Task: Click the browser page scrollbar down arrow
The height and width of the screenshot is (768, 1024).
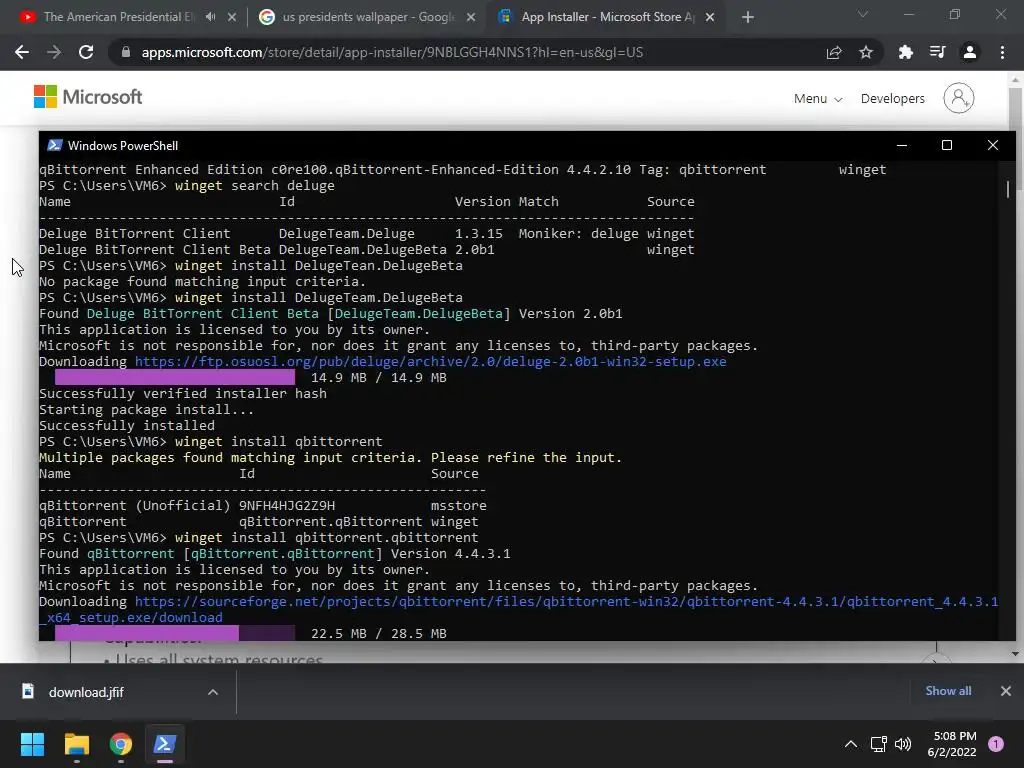Action: (1016, 654)
